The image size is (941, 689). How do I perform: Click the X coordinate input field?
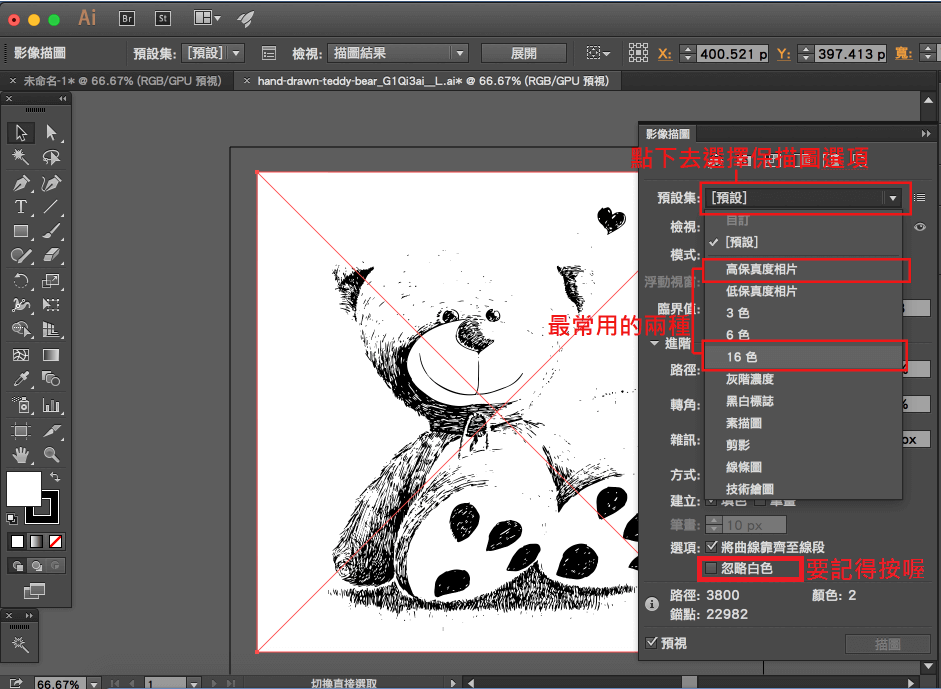732,54
